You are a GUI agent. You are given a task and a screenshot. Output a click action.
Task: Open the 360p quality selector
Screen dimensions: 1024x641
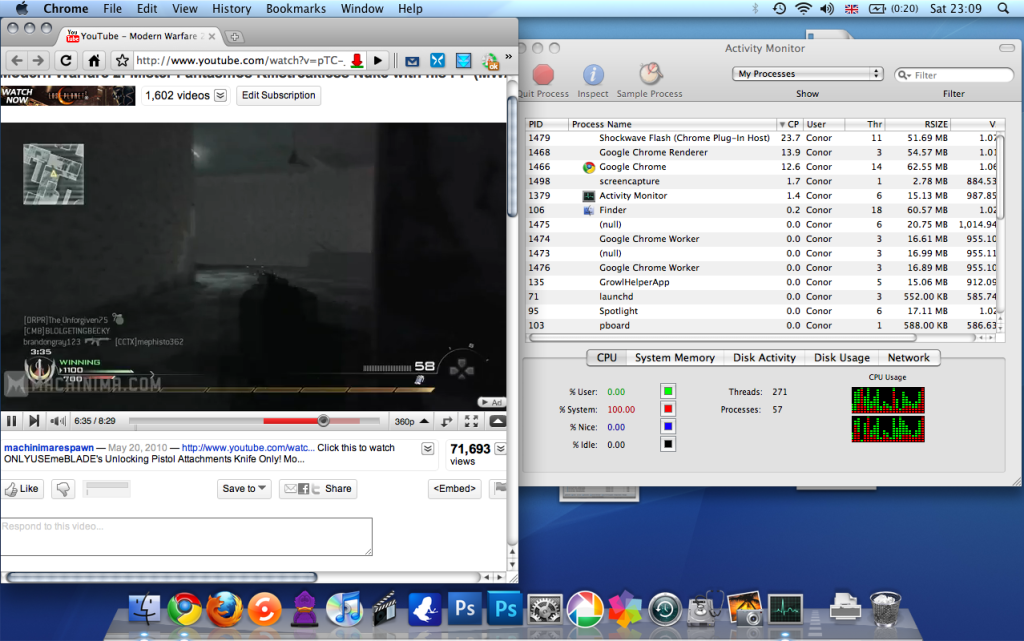point(411,421)
